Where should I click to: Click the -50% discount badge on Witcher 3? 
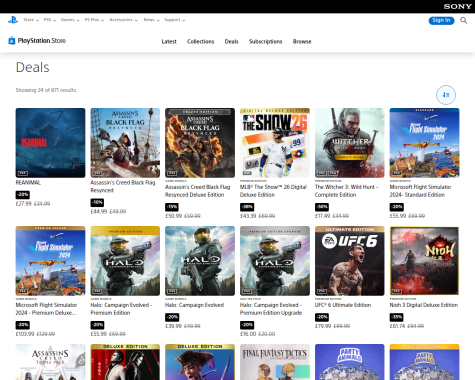tap(322, 207)
